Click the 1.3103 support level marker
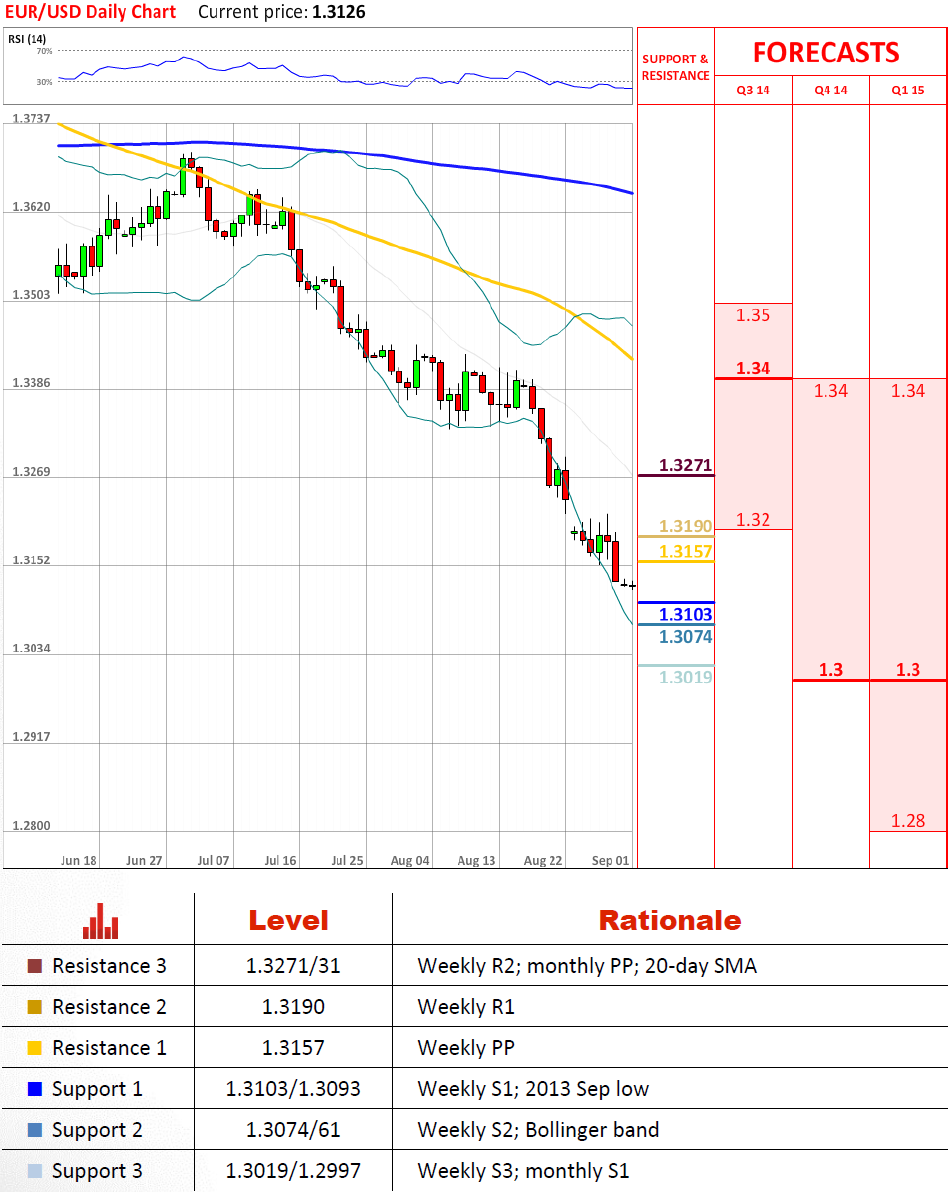Image resolution: width=950 pixels, height=1192 pixels. click(686, 614)
